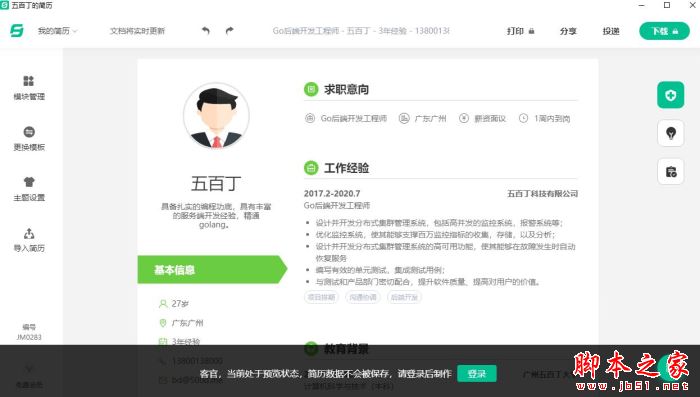
Task: Select the 工作经验 section heading
Action: click(346, 168)
